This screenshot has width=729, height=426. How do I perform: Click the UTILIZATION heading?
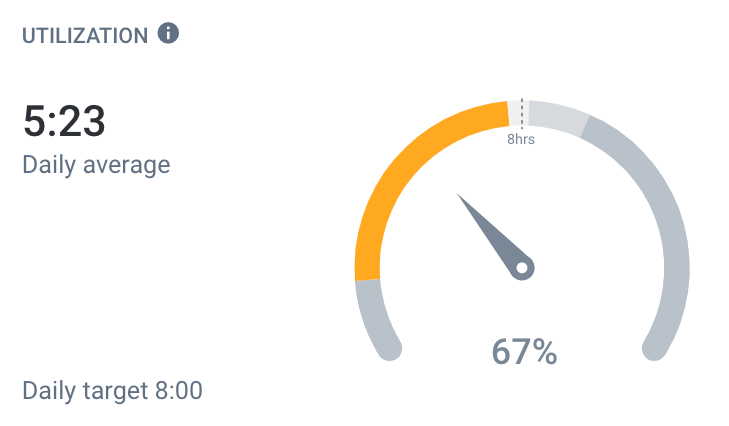(85, 36)
